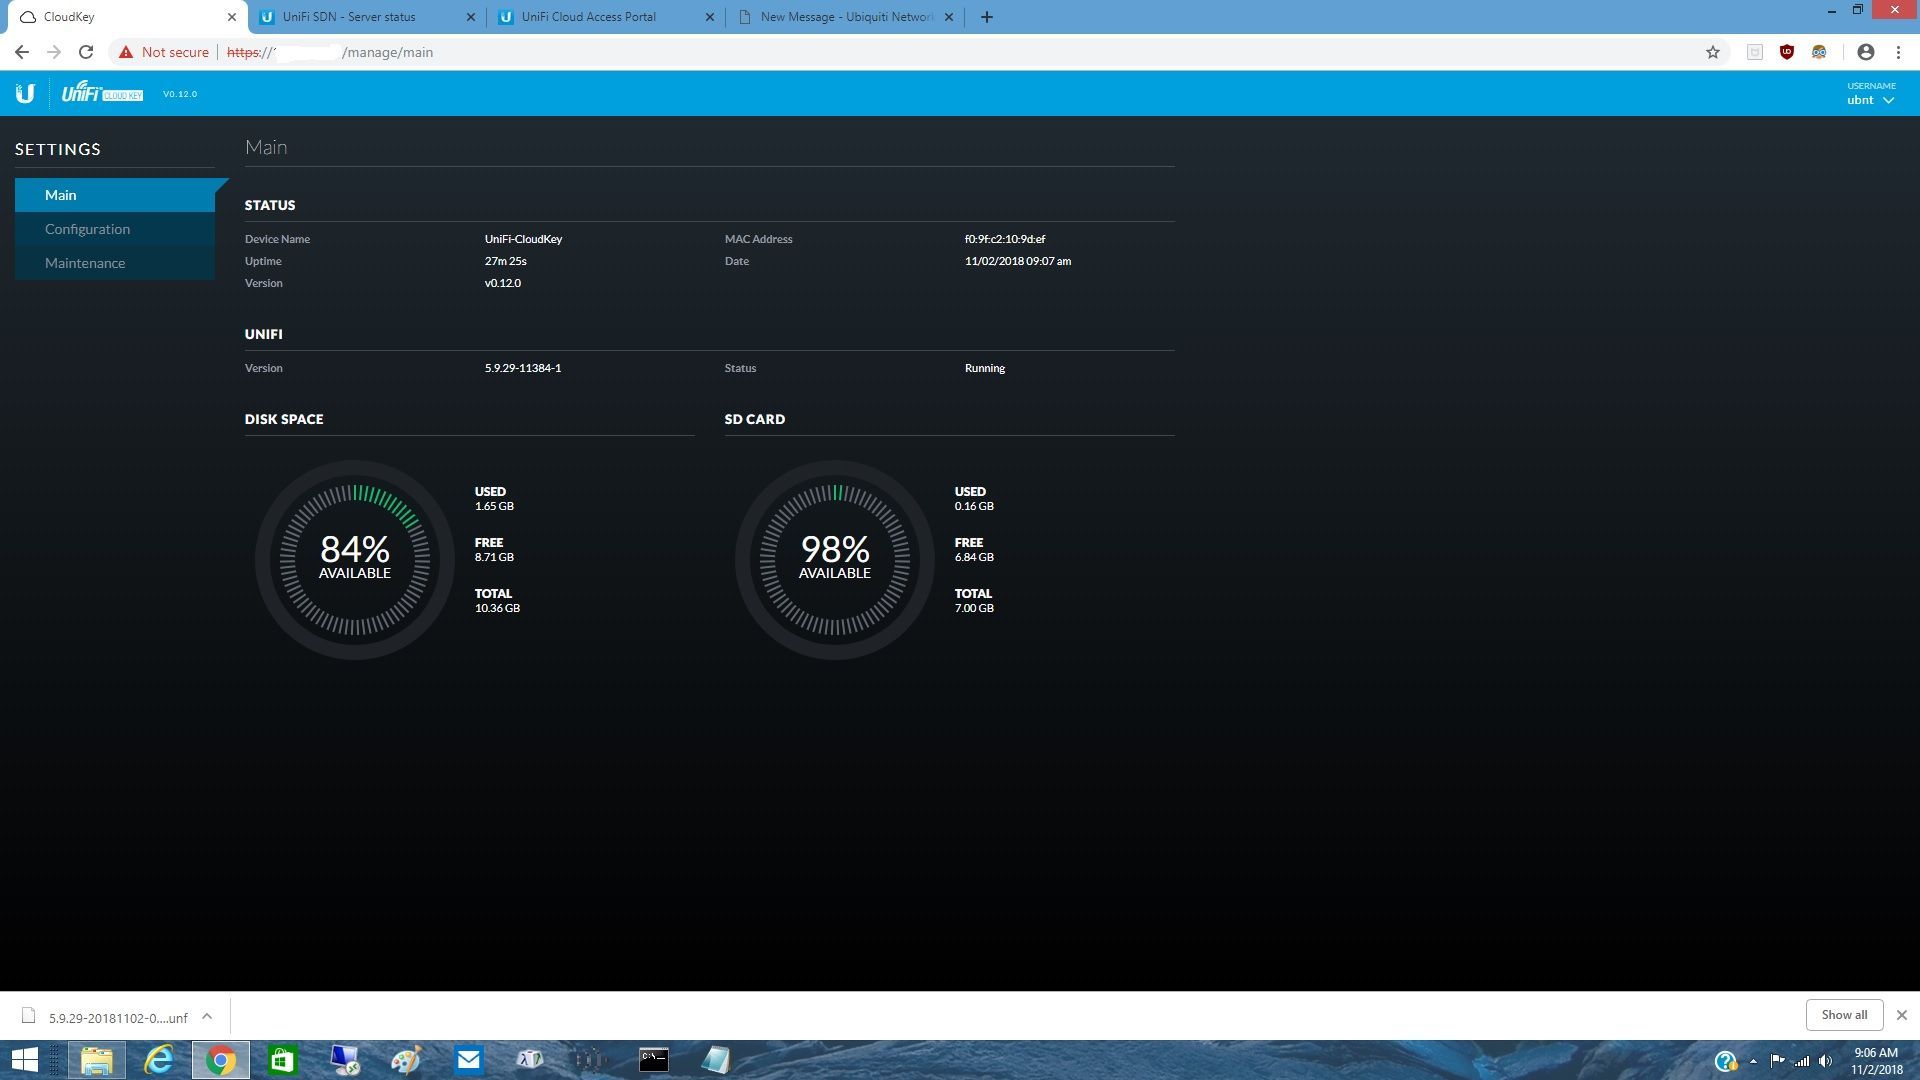
Task: Expand options for downloaded .unf file
Action: tap(207, 1016)
